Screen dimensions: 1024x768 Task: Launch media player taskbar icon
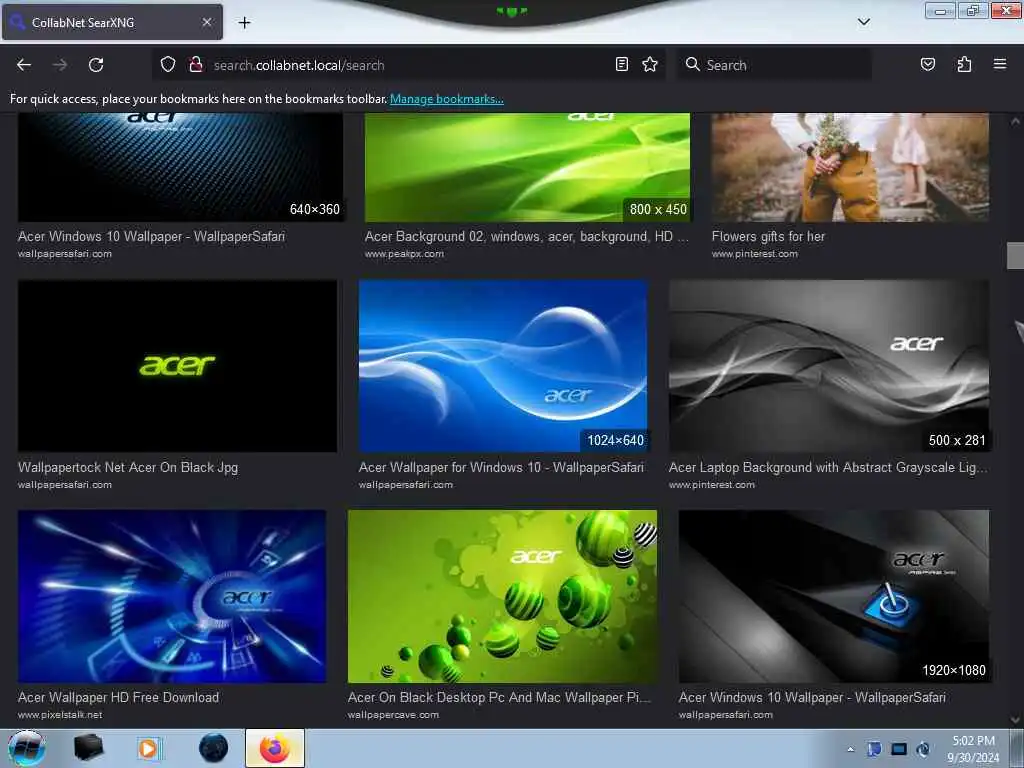coord(148,748)
